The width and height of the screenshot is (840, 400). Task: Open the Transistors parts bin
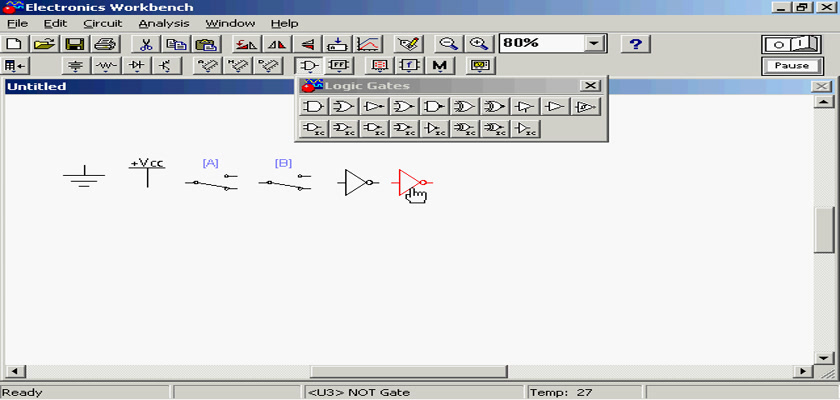[167, 66]
